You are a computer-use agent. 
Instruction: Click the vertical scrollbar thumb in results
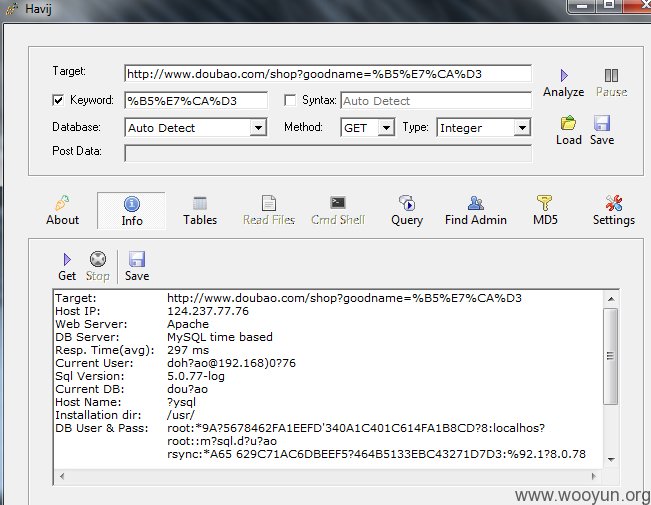click(x=611, y=356)
